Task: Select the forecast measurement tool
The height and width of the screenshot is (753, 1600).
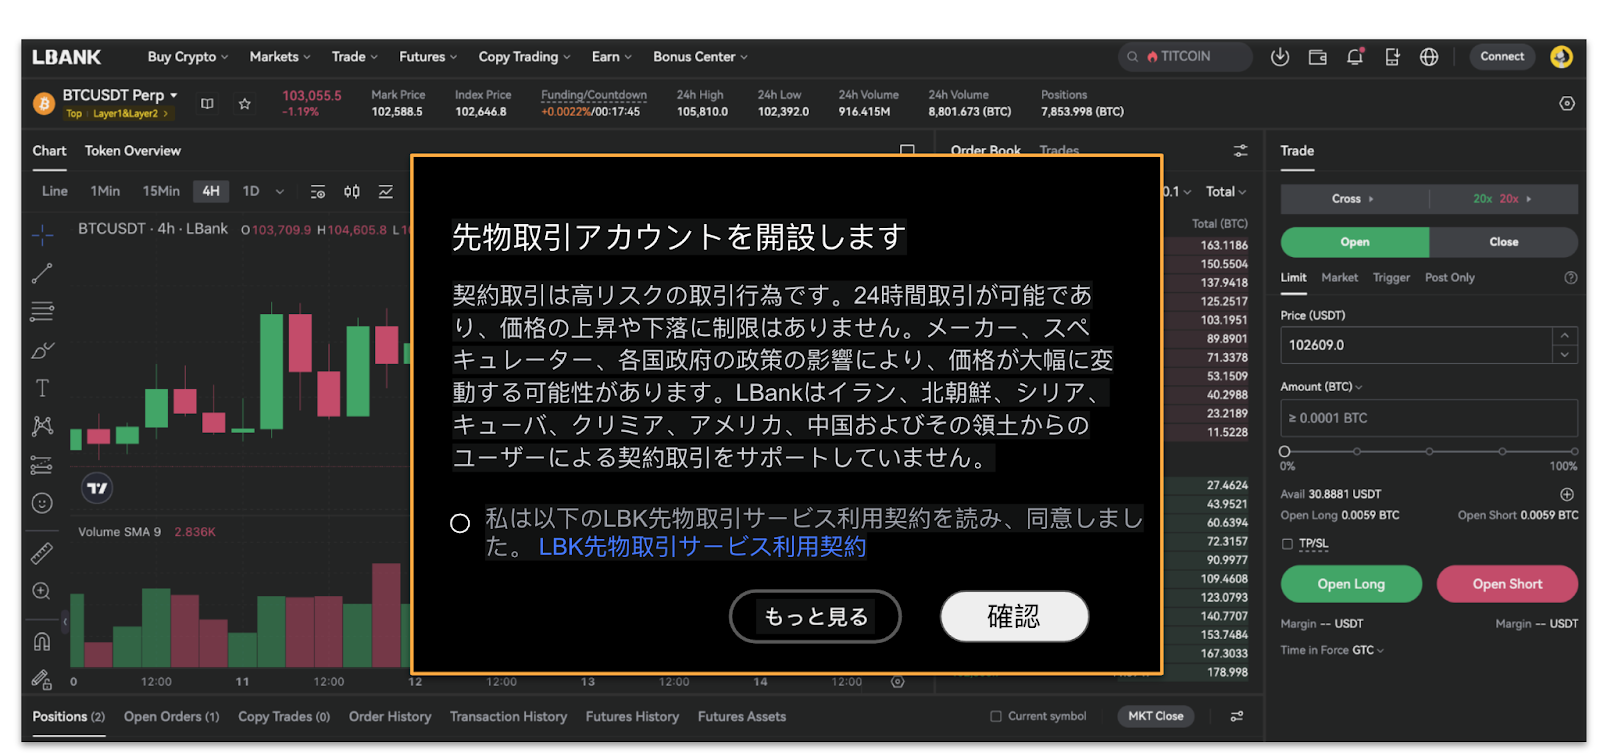Action: click(x=42, y=465)
